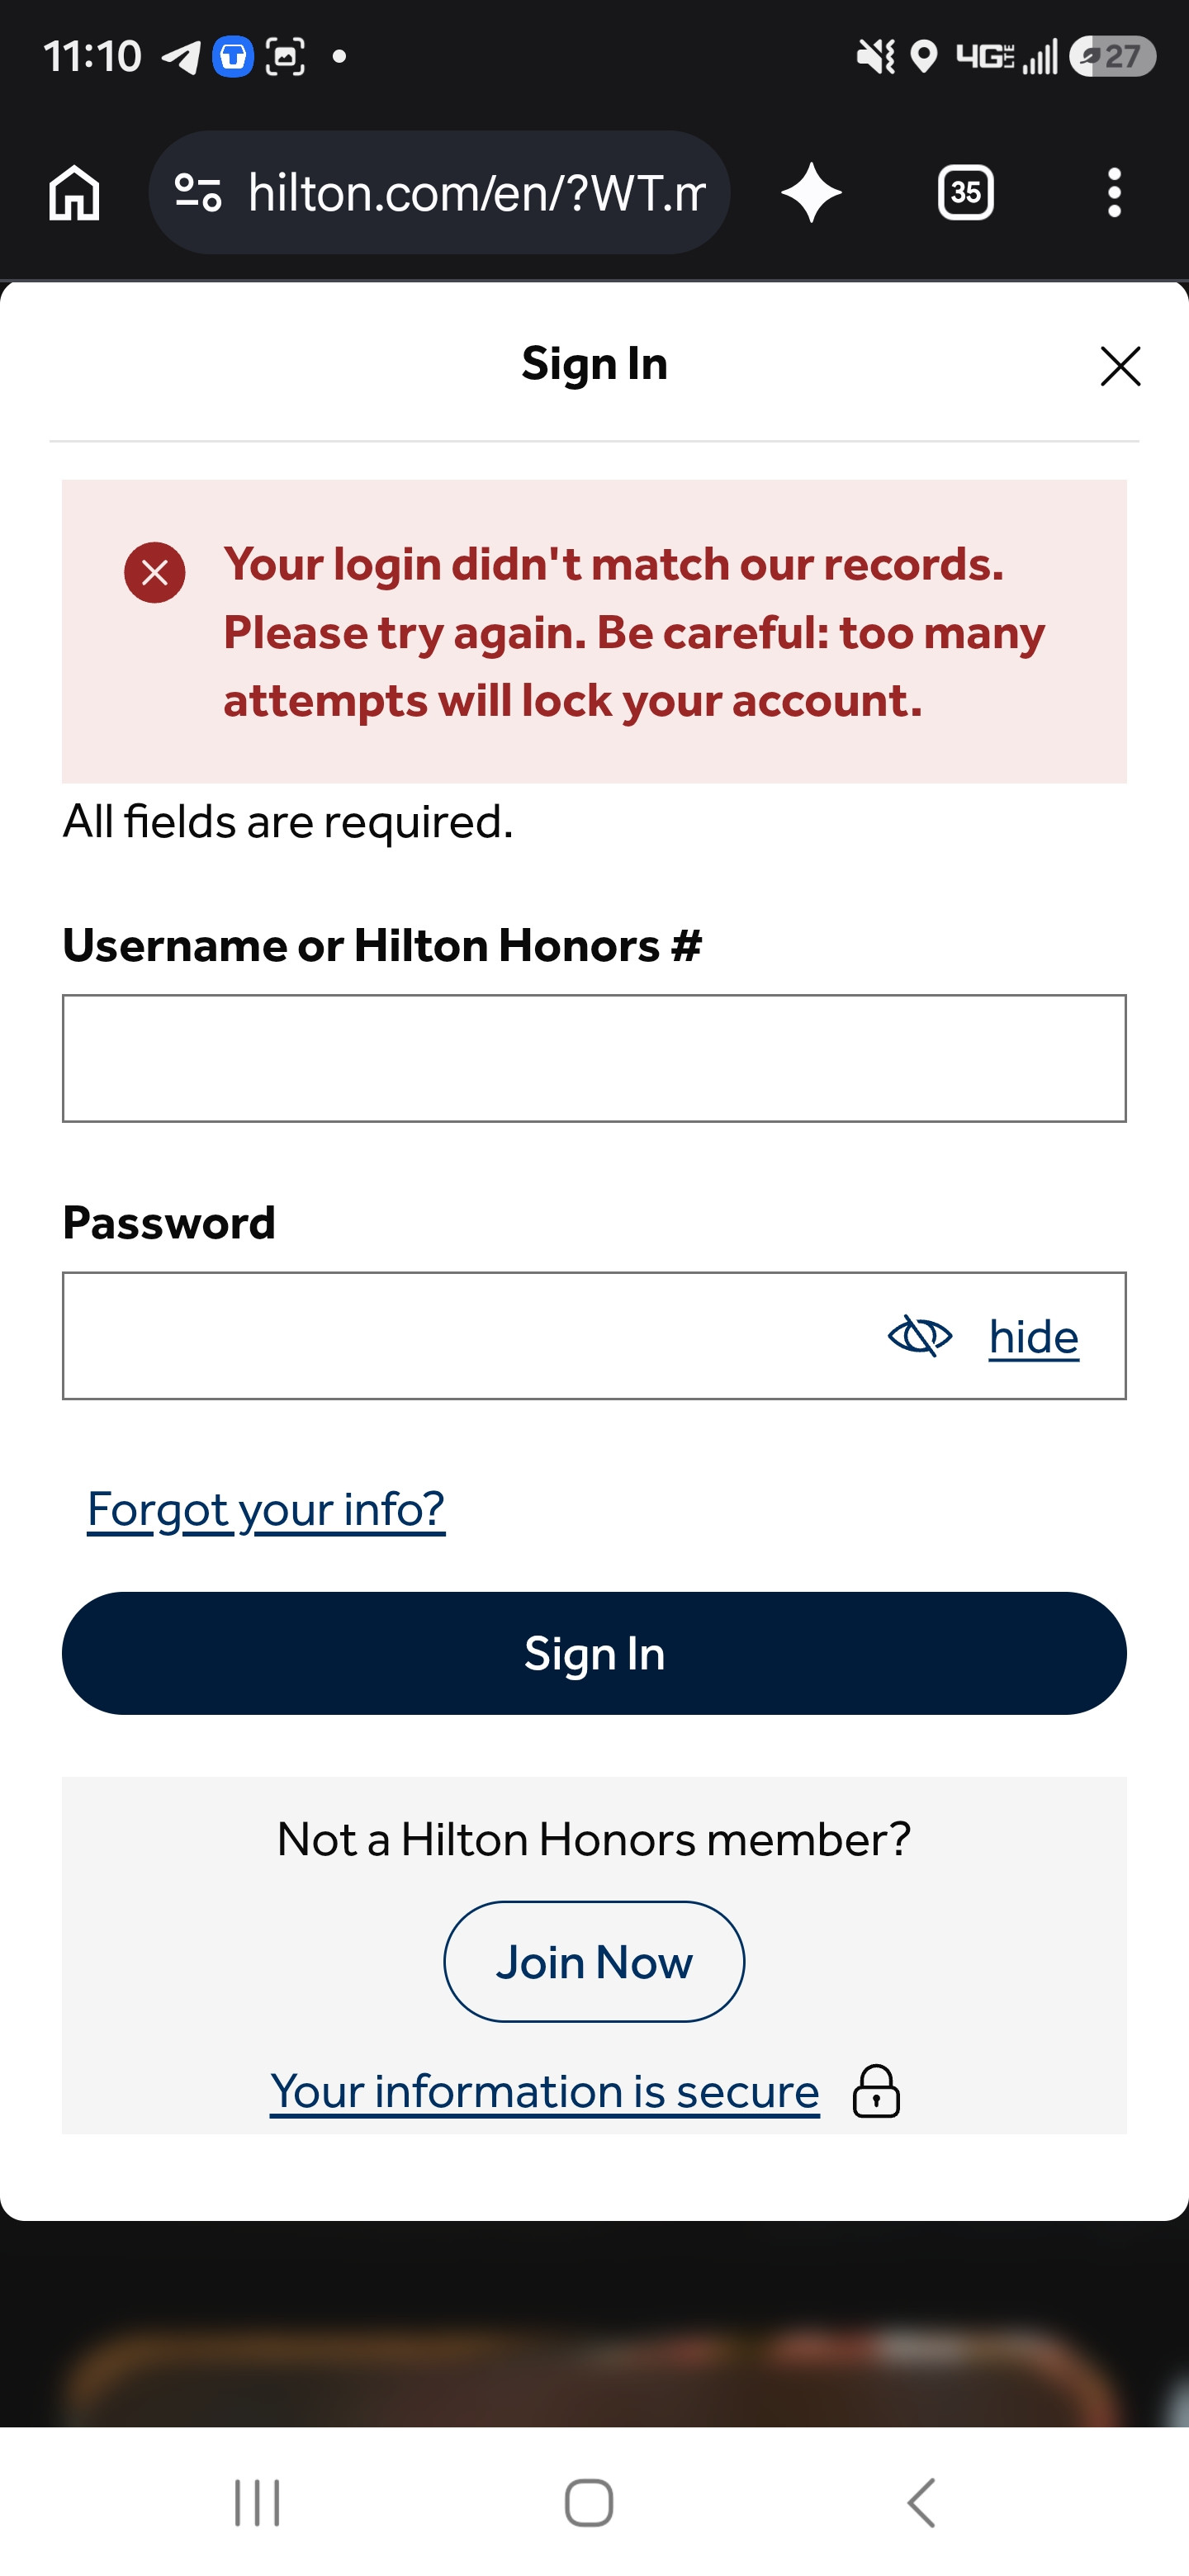
Task: Open the Forgot your info? link
Action: coord(266,1509)
